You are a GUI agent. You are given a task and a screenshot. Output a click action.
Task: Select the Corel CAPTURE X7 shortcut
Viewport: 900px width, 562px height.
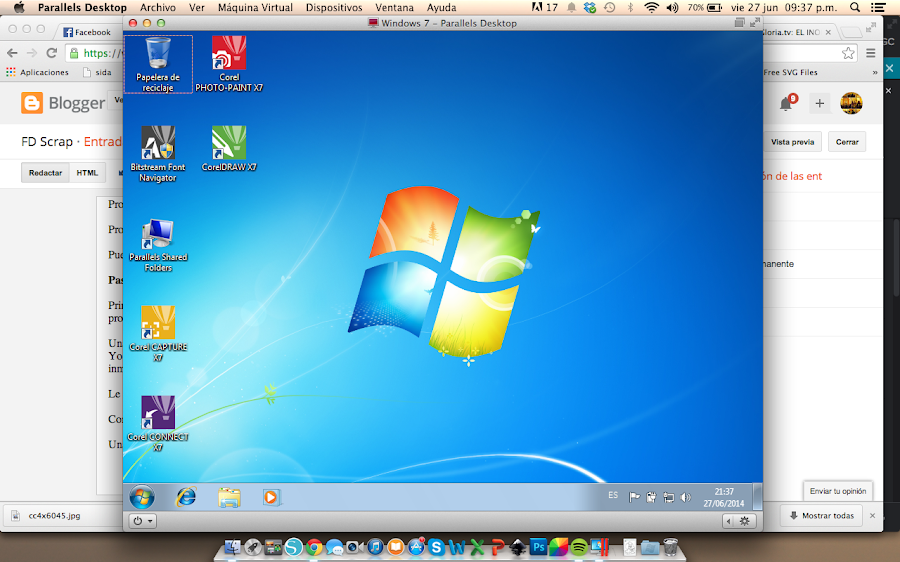click(x=158, y=334)
